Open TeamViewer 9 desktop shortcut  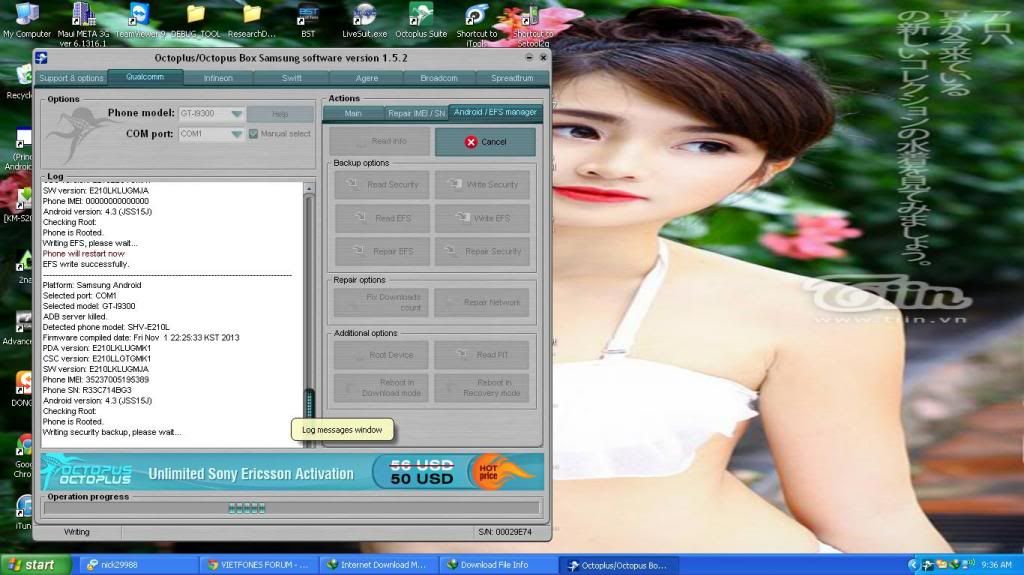[x=140, y=20]
